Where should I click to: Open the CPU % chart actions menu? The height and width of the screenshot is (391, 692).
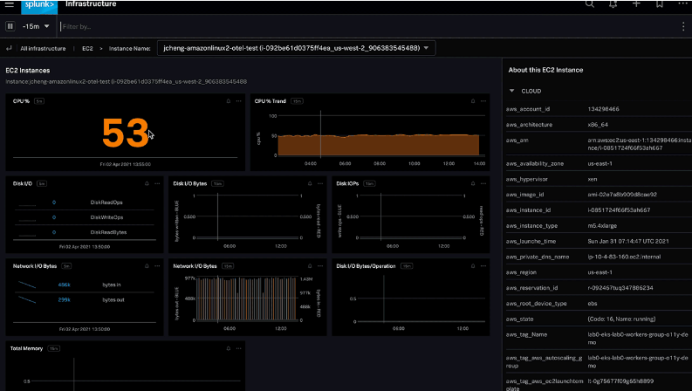coord(239,101)
